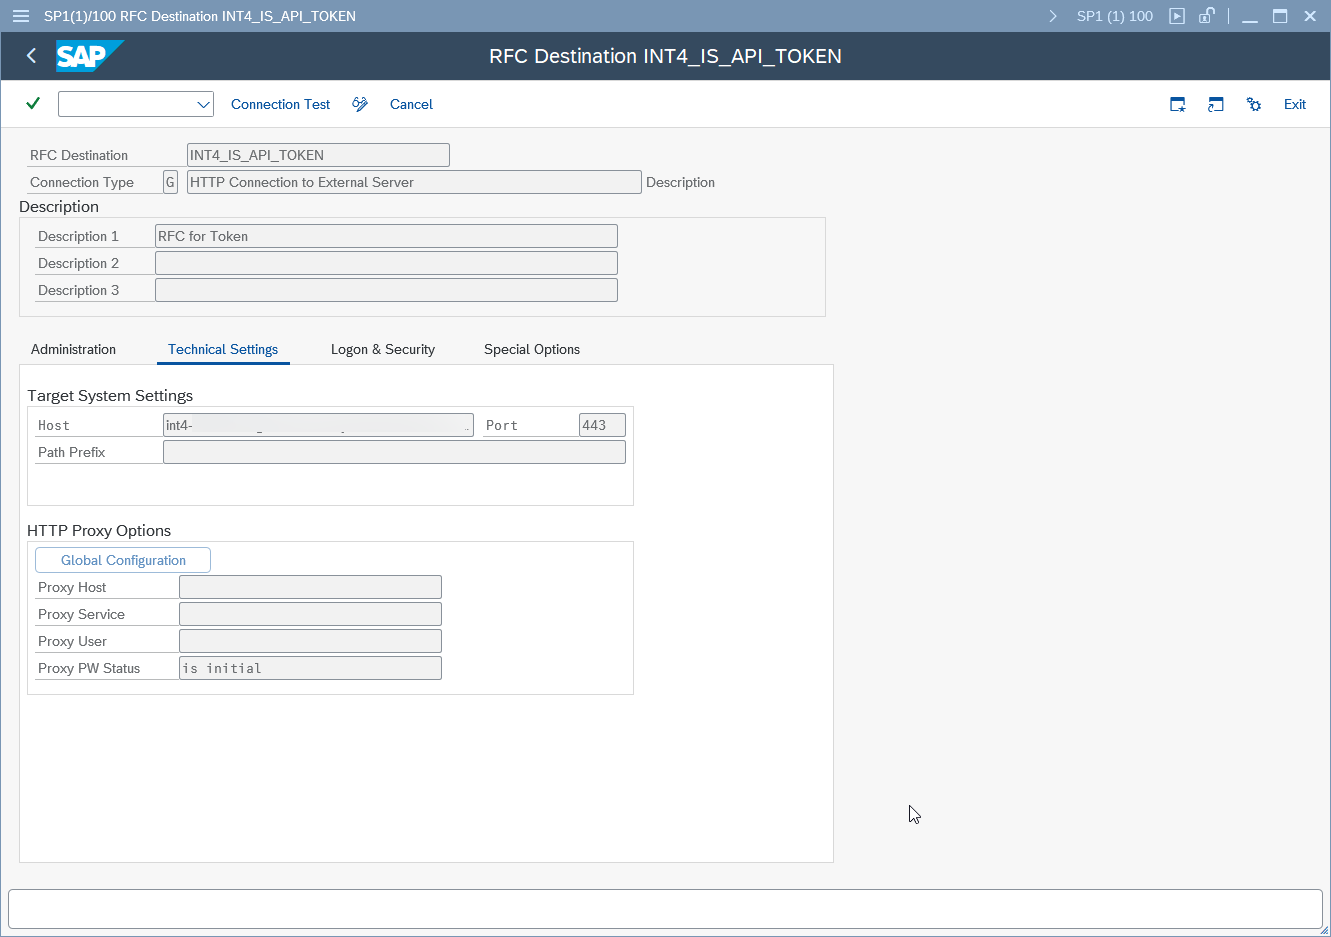The width and height of the screenshot is (1331, 937).
Task: Click the play icon beside SP1 (1) 100
Action: click(x=1177, y=16)
